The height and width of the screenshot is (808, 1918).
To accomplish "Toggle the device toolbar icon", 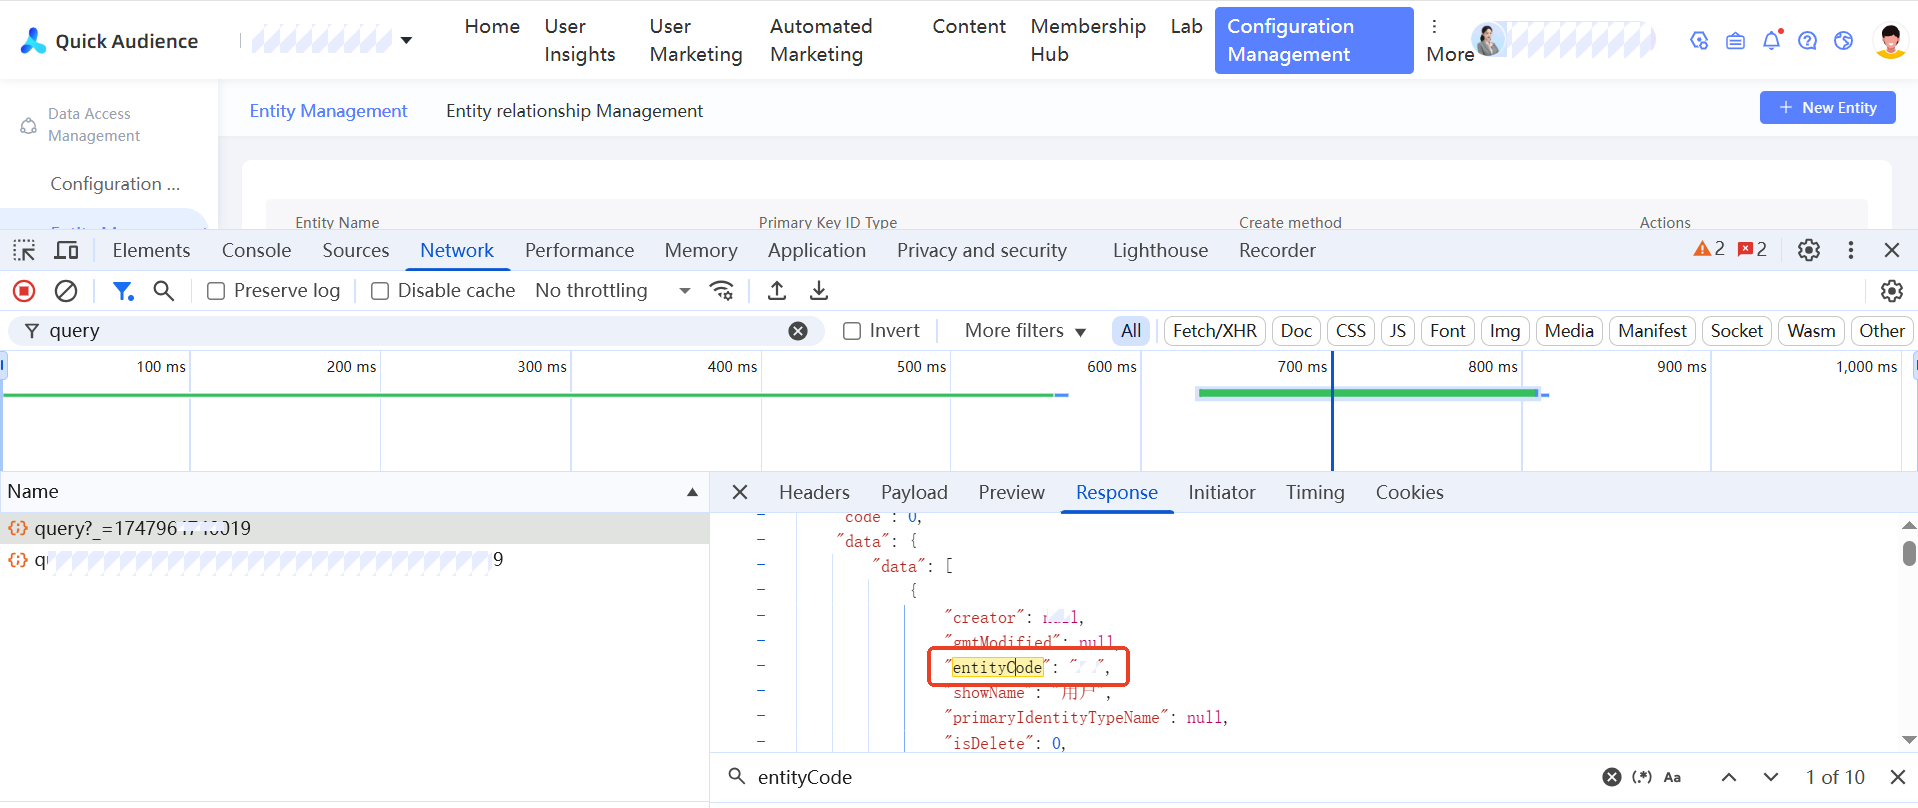I will pyautogui.click(x=67, y=250).
